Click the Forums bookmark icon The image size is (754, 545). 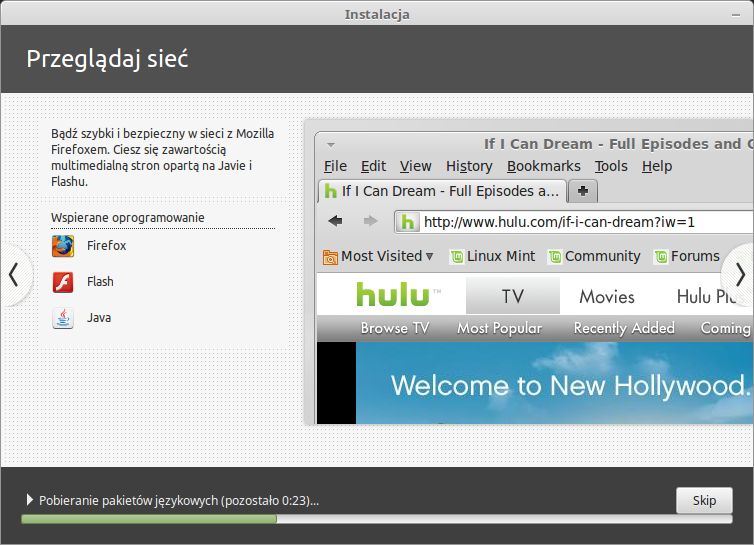(x=661, y=257)
